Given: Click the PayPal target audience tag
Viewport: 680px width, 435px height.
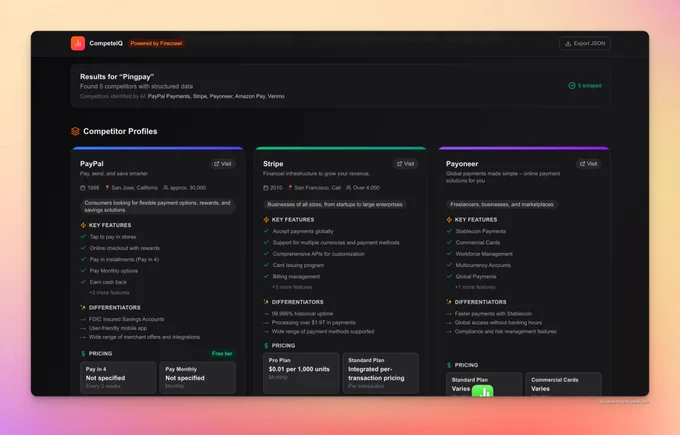Looking at the screenshot, I should (157, 206).
